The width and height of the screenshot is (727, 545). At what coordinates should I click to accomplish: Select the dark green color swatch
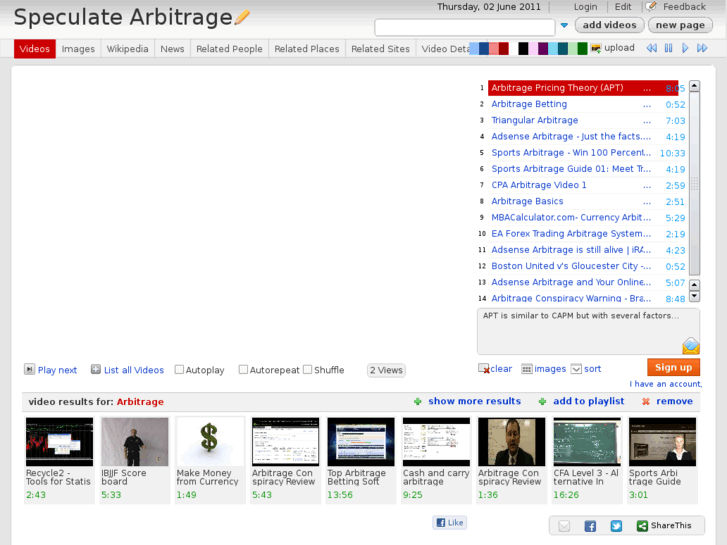[582, 48]
